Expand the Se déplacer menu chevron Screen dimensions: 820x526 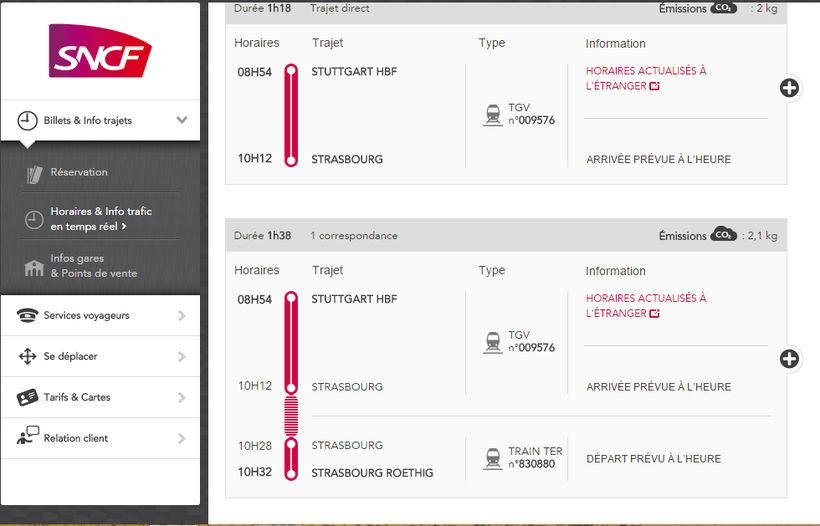182,357
